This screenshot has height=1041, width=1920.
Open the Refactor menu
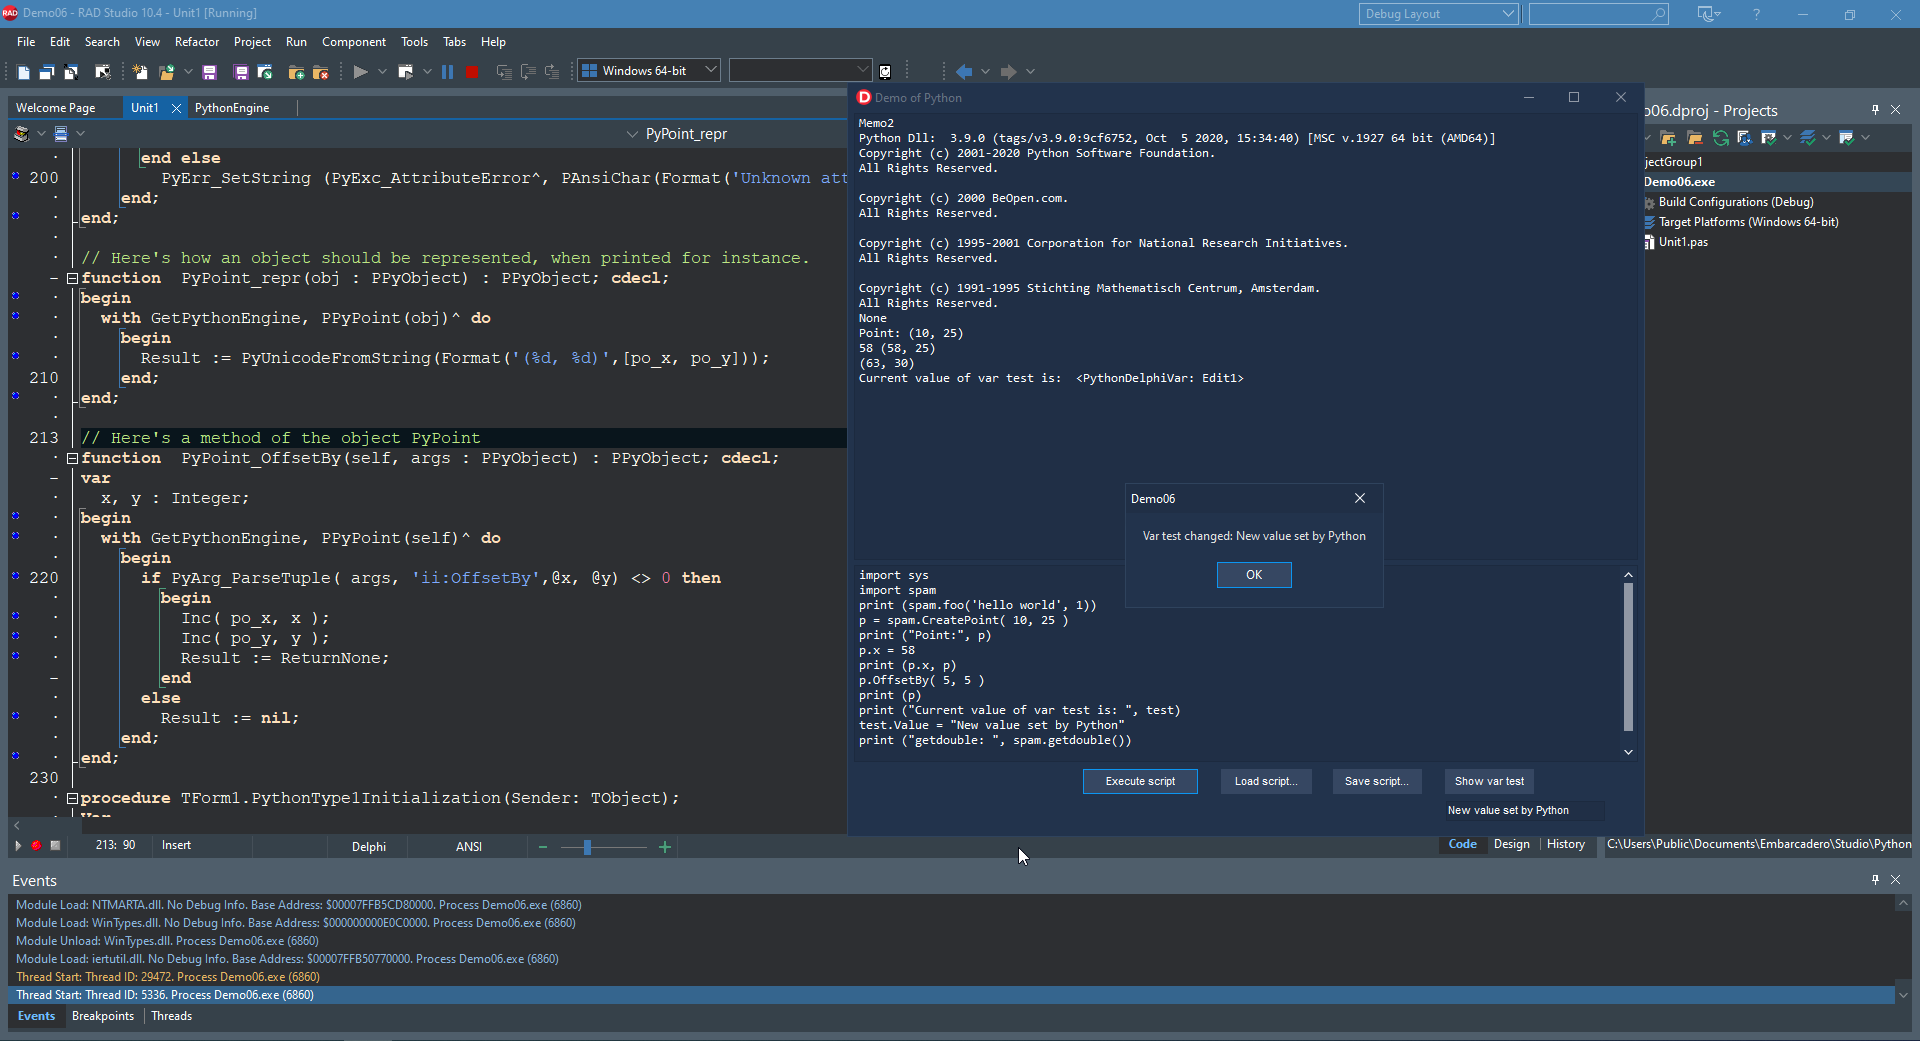coord(196,42)
